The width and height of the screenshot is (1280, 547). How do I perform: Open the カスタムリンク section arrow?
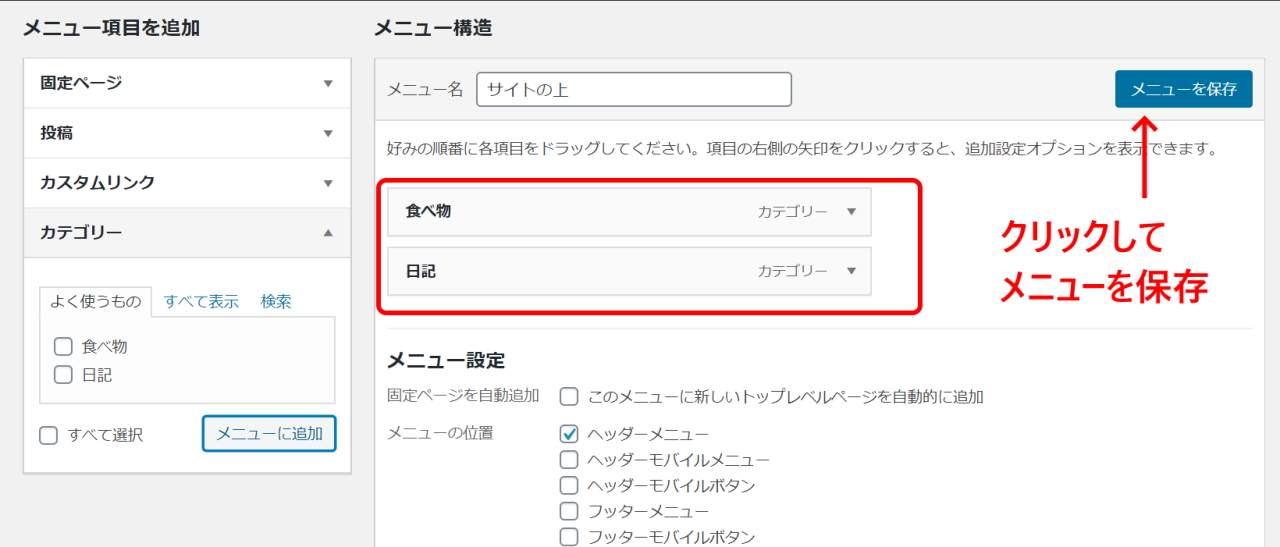click(x=328, y=183)
